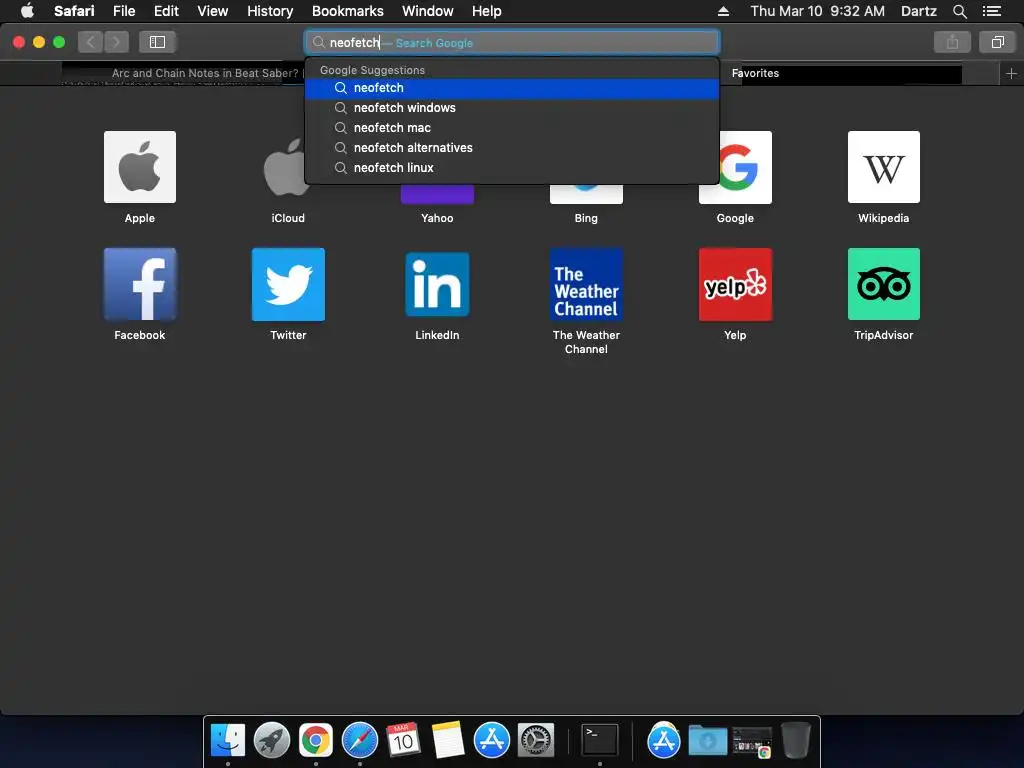
Task: Open the Safari app menu
Action: [74, 11]
